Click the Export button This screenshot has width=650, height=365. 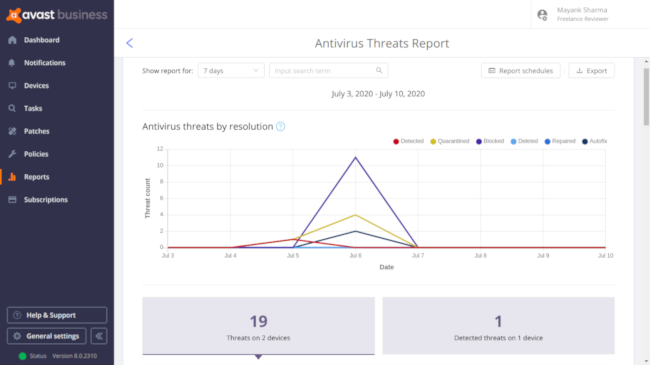tap(592, 71)
